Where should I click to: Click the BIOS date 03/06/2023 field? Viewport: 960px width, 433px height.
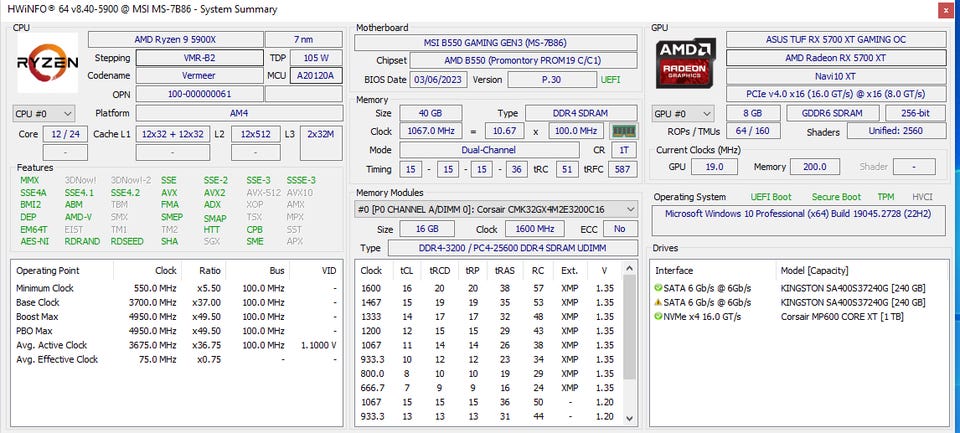pyautogui.click(x=439, y=80)
